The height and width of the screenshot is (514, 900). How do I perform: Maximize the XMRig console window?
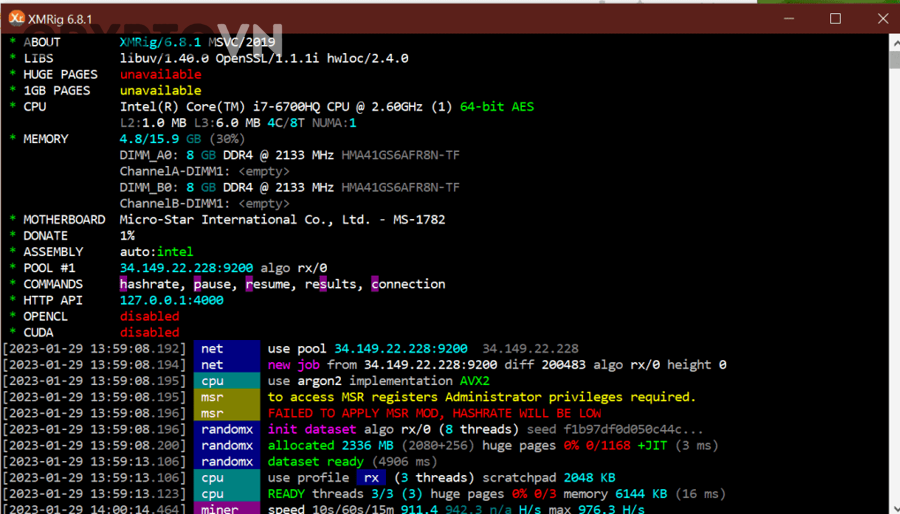[x=835, y=18]
